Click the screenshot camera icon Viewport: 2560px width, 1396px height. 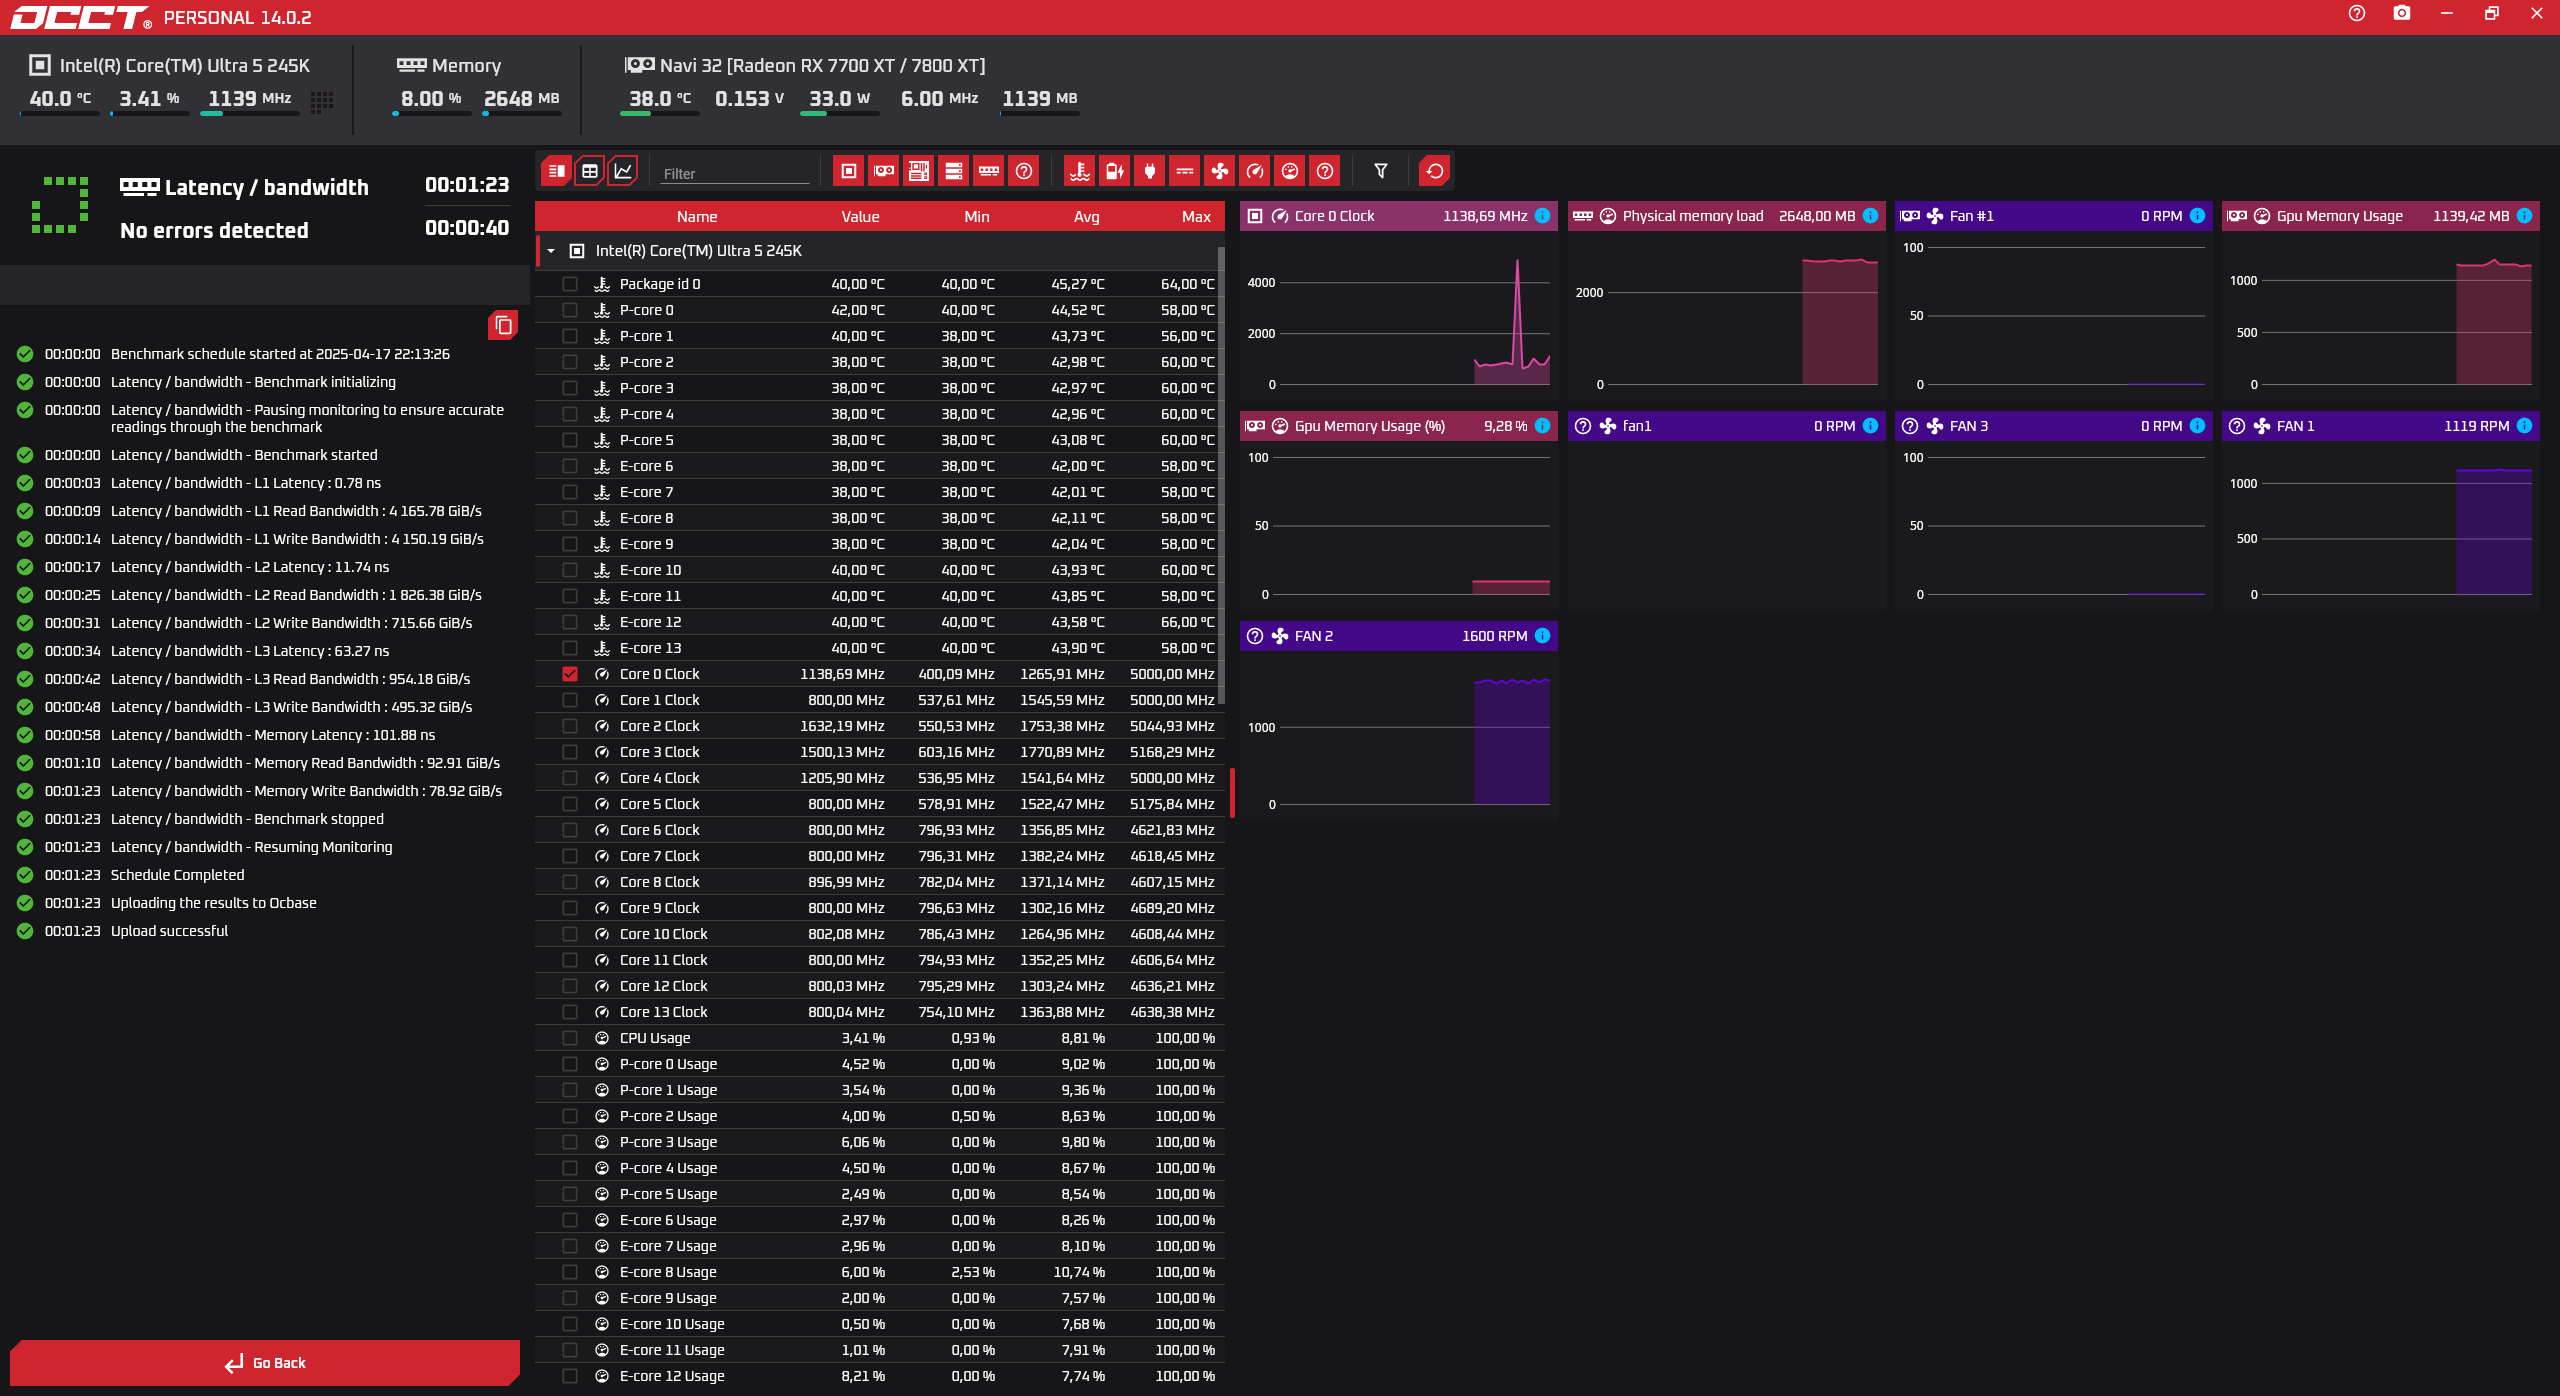tap(2401, 14)
